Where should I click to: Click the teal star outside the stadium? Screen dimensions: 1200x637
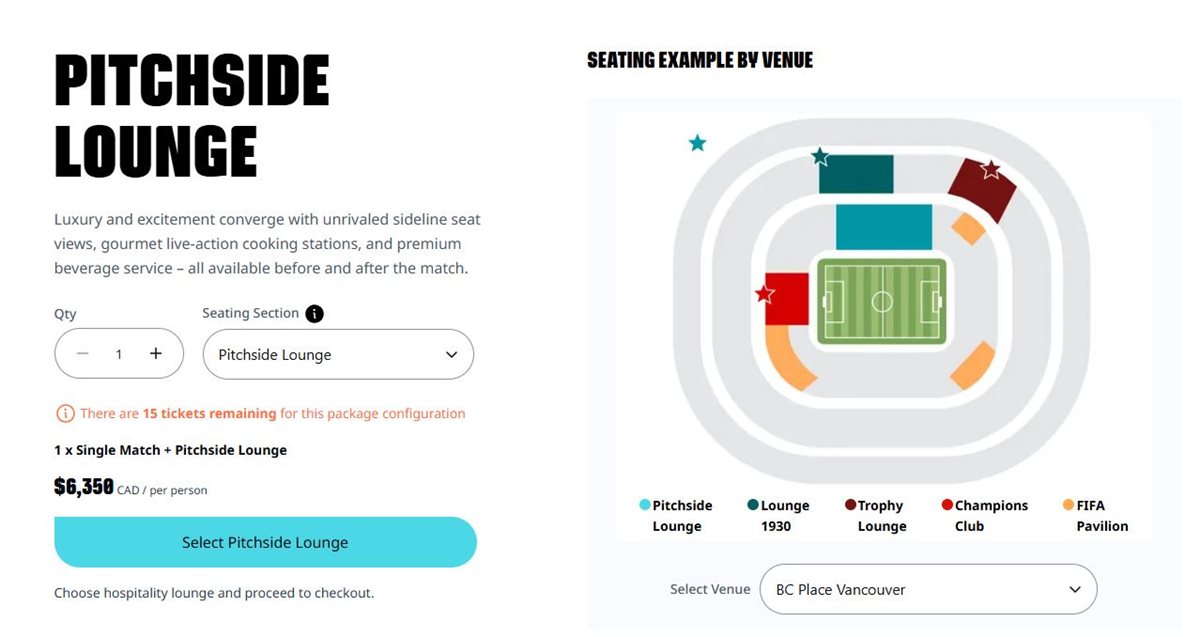coord(697,143)
